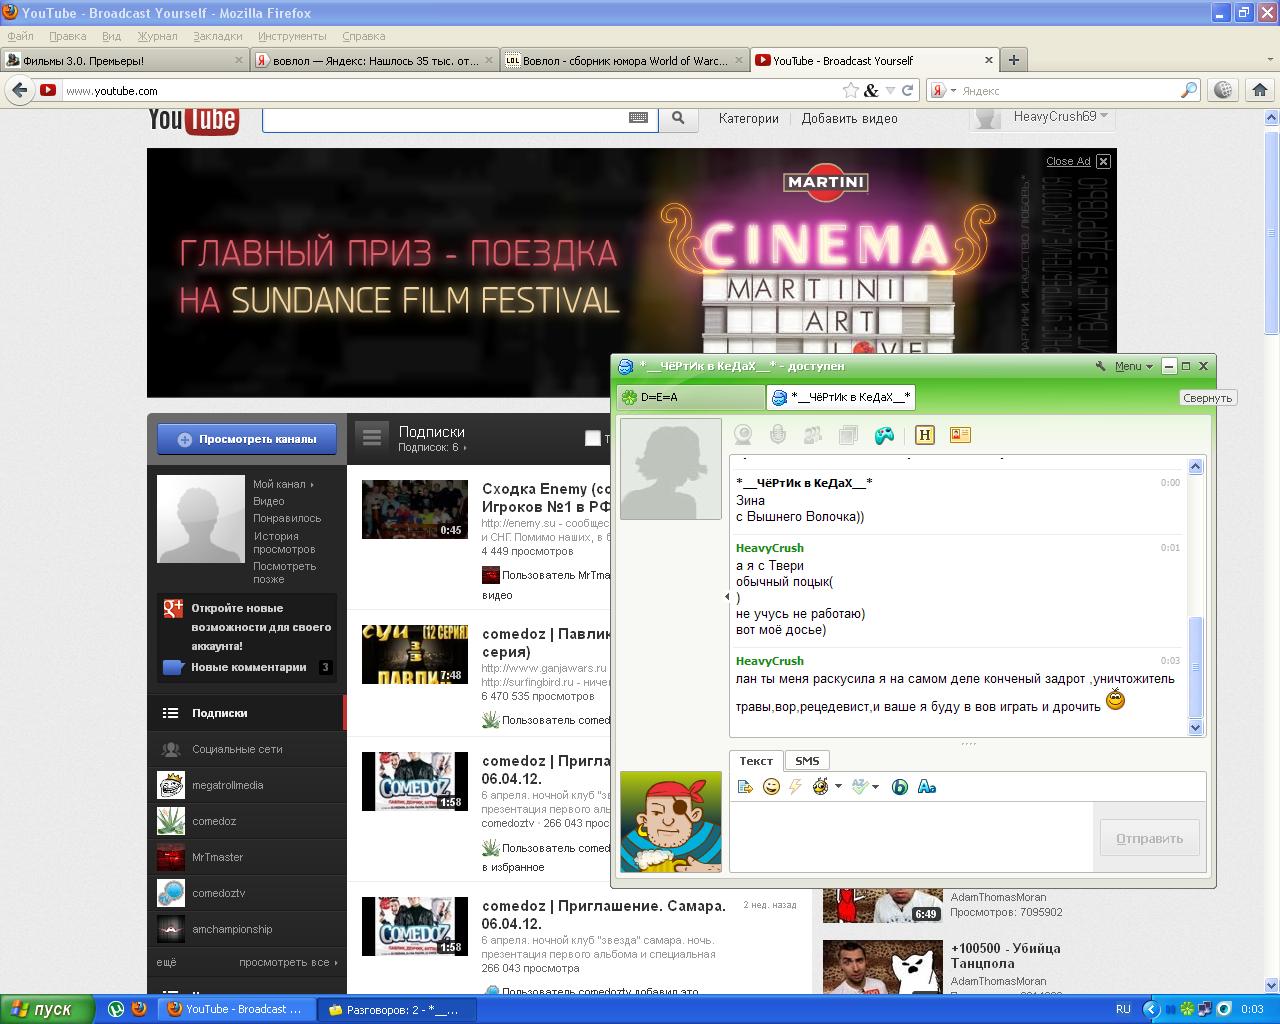Click Добавить видео upload link

(x=849, y=118)
